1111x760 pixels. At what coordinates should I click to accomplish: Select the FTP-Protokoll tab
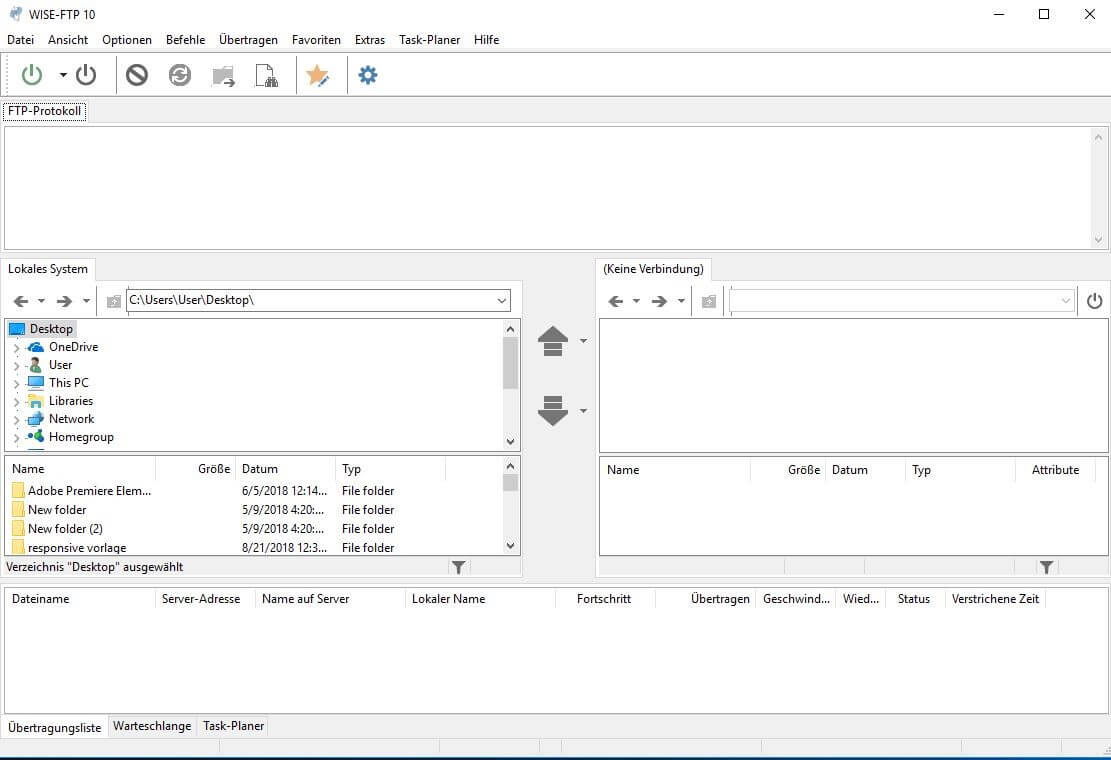(45, 111)
